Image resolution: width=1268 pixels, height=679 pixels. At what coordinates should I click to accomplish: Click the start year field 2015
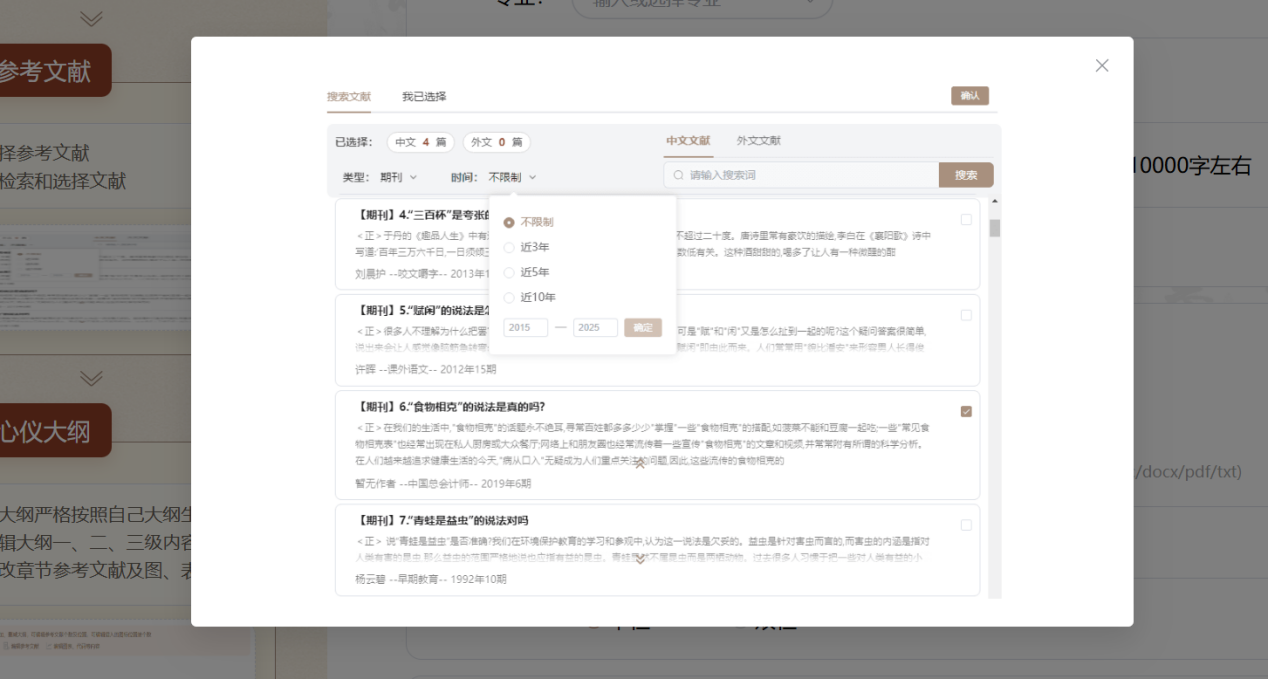coord(525,327)
